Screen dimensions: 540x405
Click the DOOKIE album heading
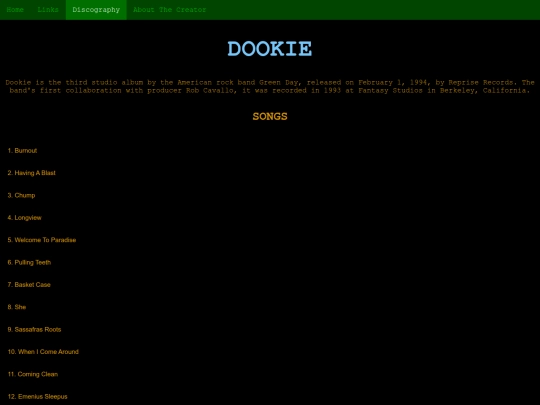coord(270,49)
